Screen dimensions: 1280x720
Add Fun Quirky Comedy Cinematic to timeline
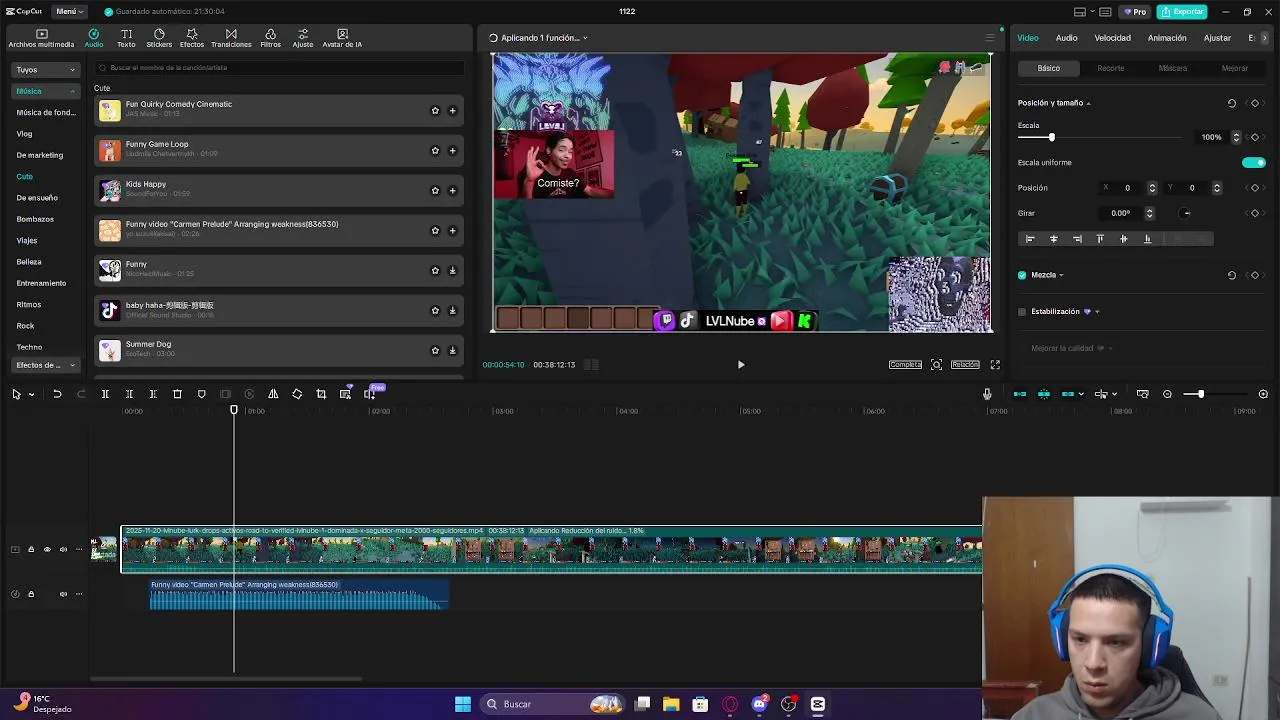(452, 110)
